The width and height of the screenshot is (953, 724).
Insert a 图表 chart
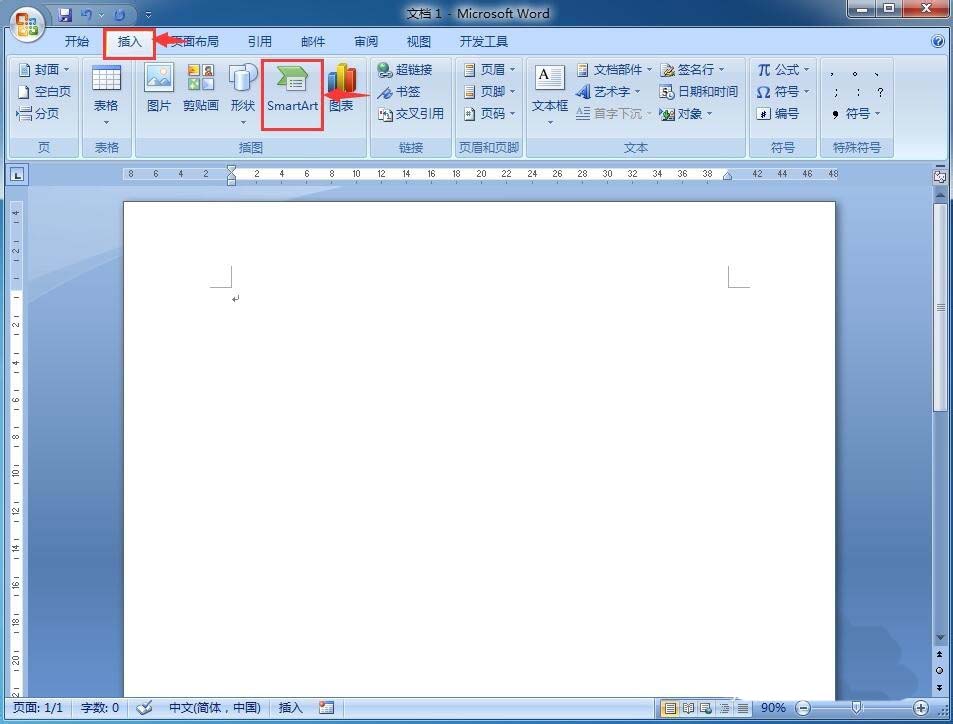point(342,89)
